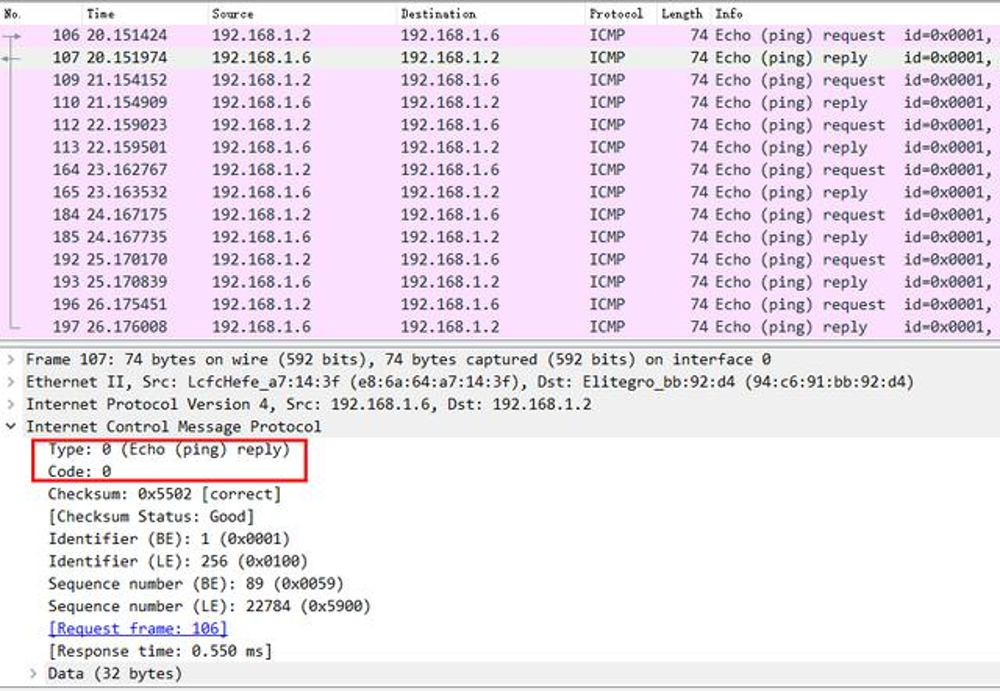1000x691 pixels.
Task: Select packet 106 echo request row
Action: 500,36
